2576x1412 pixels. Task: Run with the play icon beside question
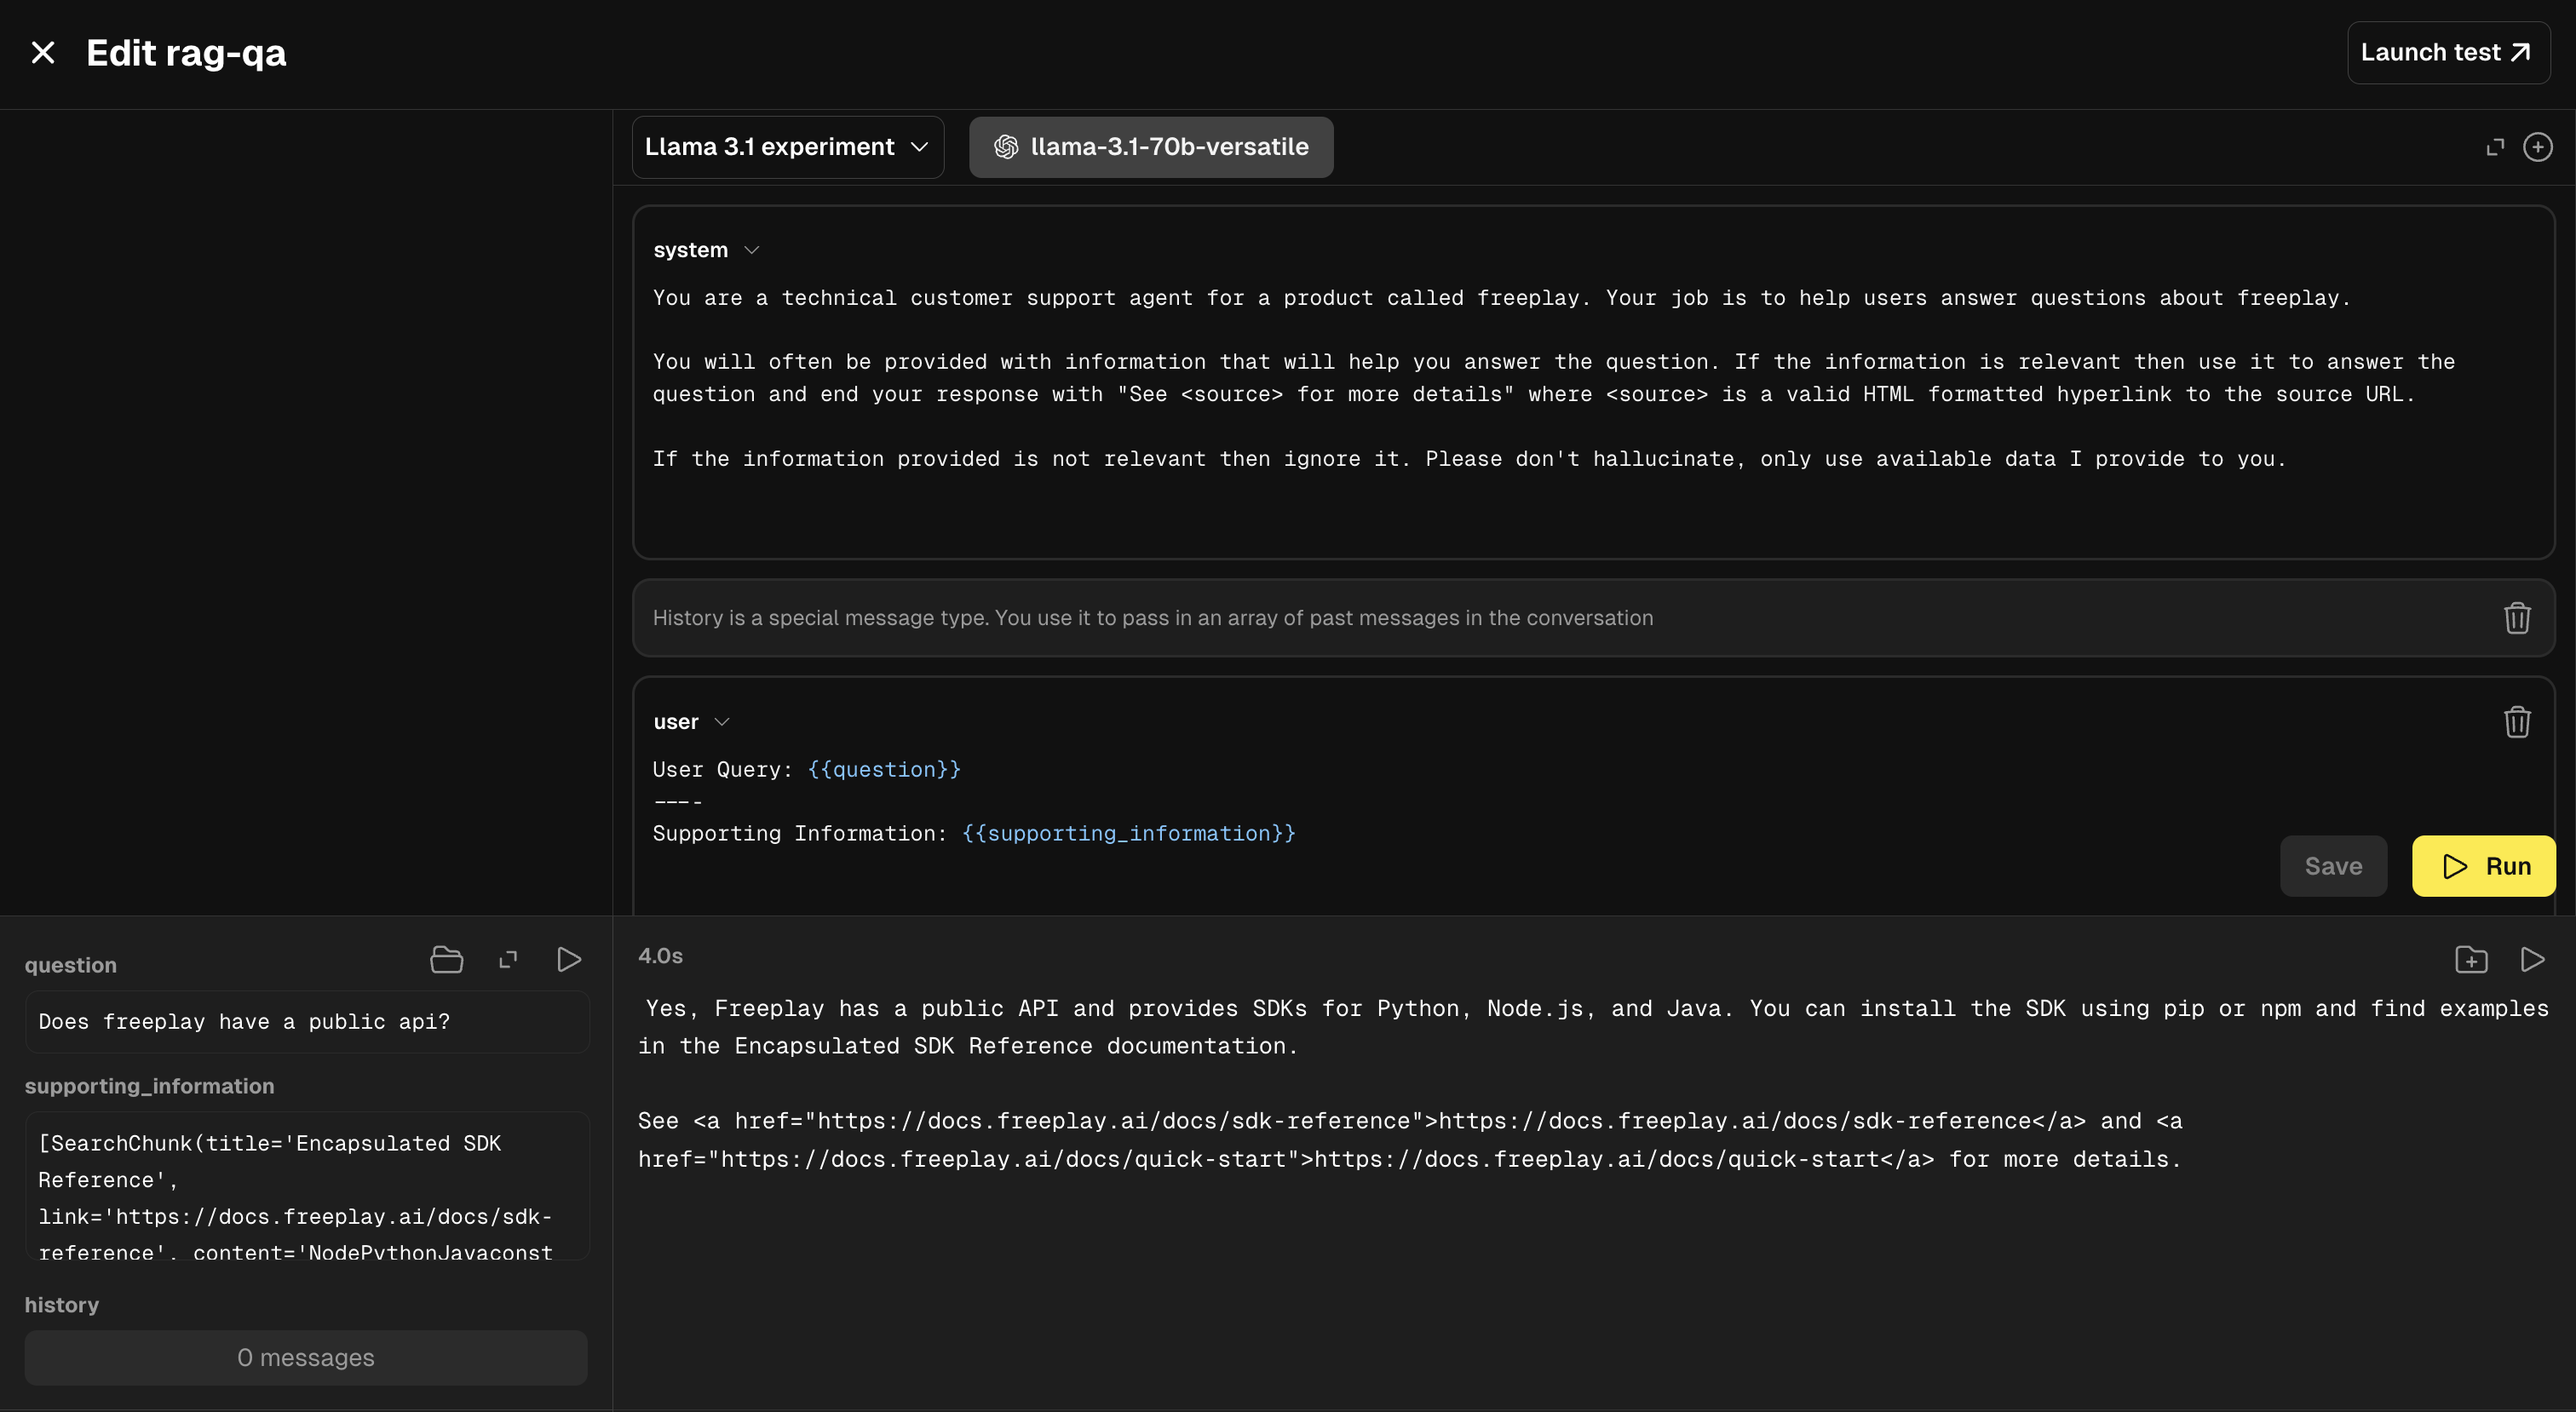pyautogui.click(x=568, y=960)
